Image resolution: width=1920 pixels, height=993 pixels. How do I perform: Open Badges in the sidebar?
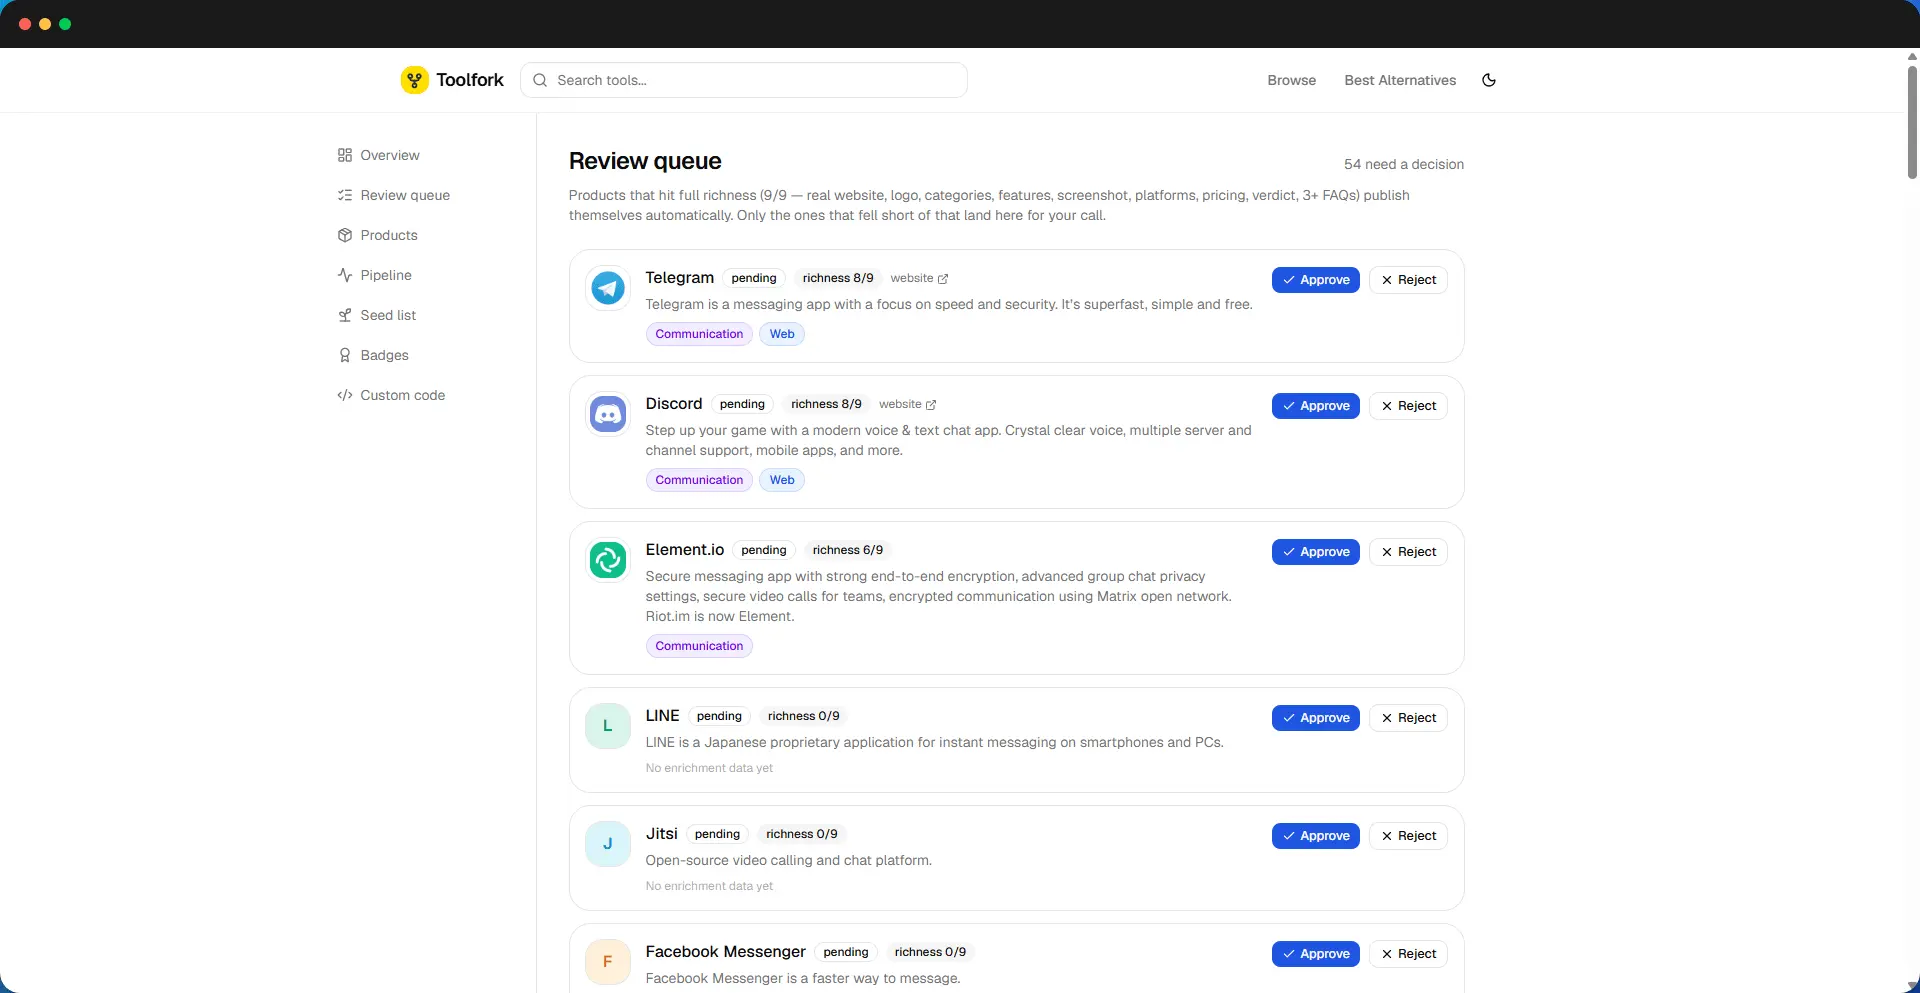coord(373,355)
